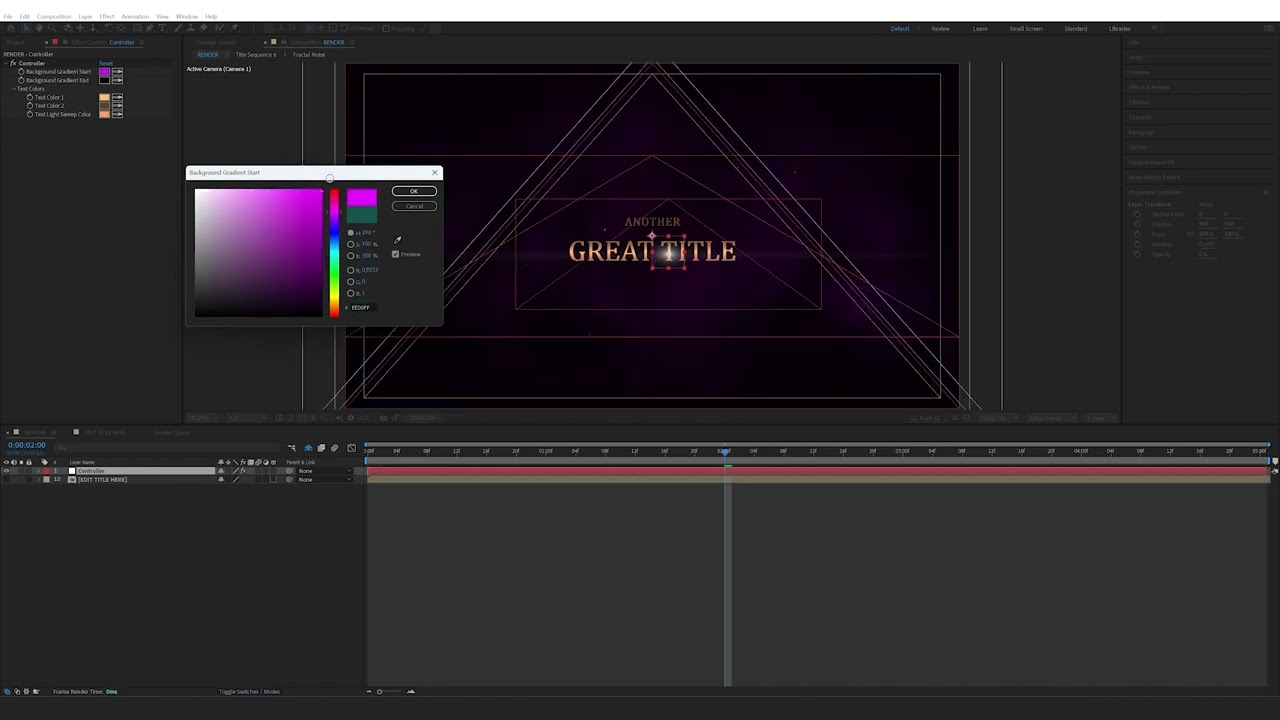Toggle stopwatch for Background Gradient Start
Viewport: 1280px width, 720px height.
[x=21, y=72]
